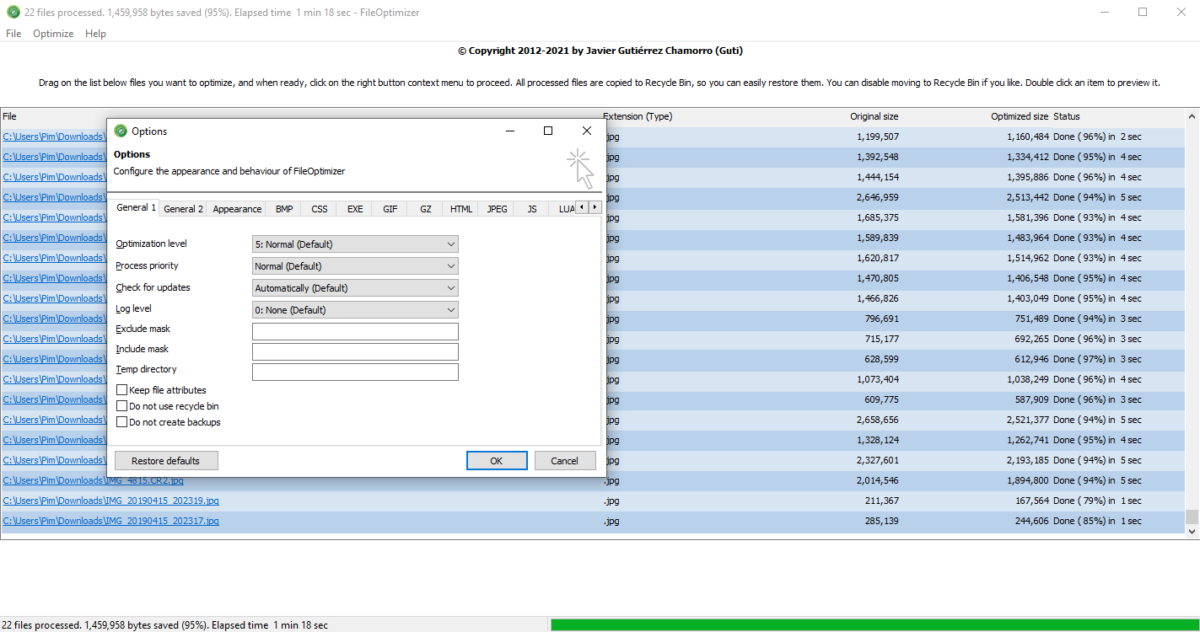Enable the Keep file attributes checkbox
Image resolution: width=1200 pixels, height=632 pixels.
click(122, 390)
